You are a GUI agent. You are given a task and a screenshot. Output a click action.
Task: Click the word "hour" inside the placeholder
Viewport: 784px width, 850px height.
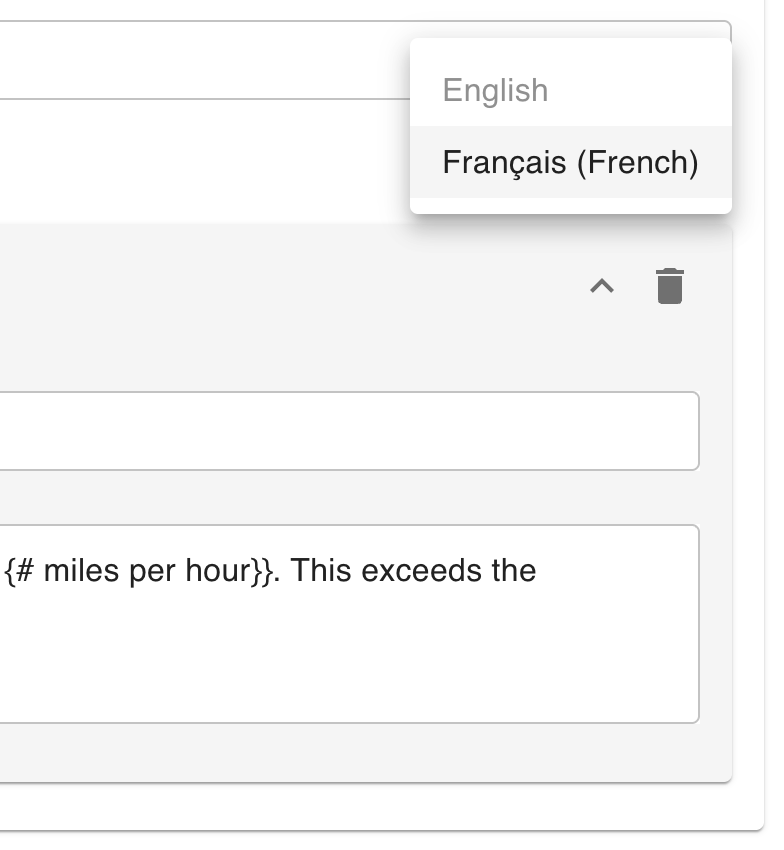[217, 571]
